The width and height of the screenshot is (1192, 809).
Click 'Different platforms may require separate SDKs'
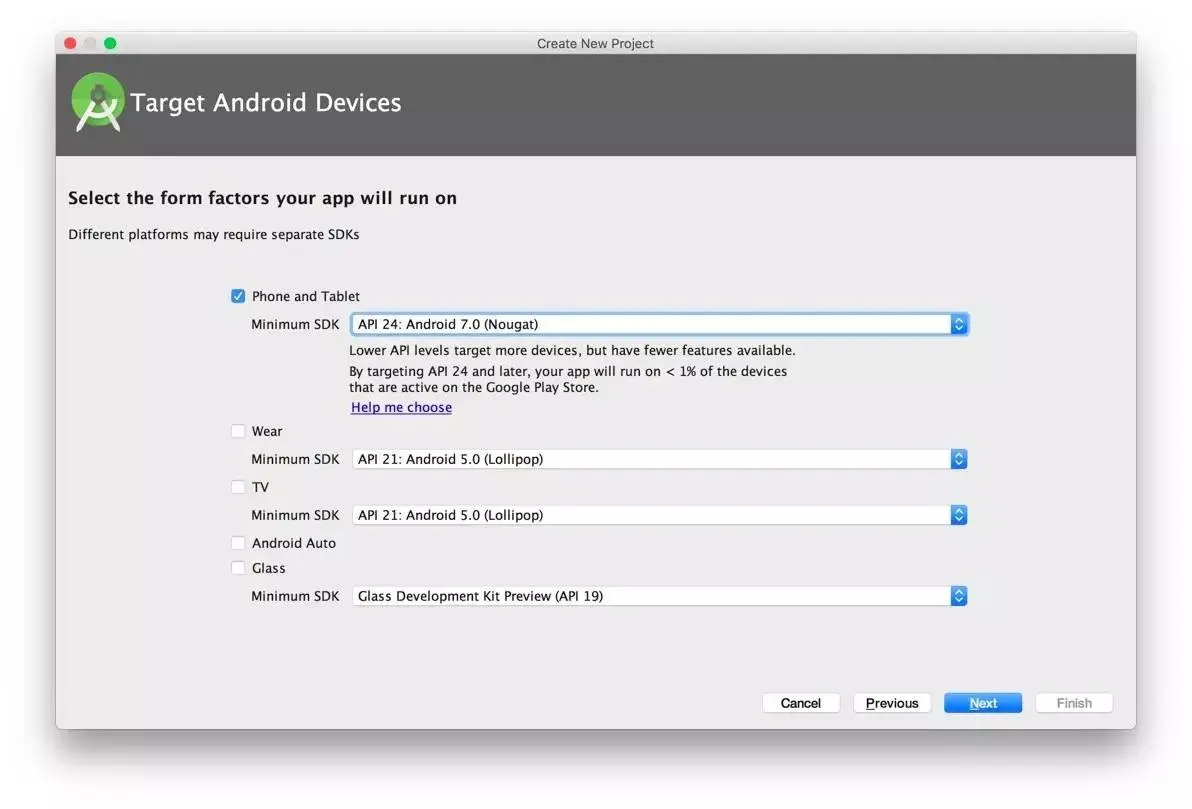tap(214, 234)
